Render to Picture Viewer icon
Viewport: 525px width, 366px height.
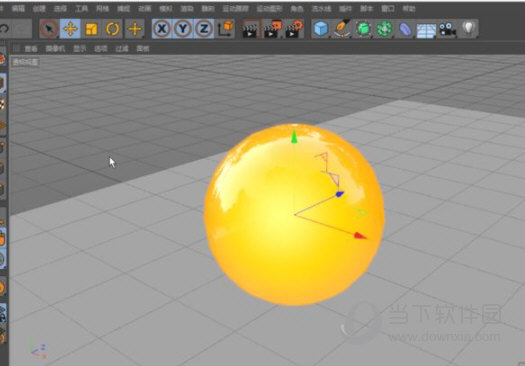tap(272, 29)
